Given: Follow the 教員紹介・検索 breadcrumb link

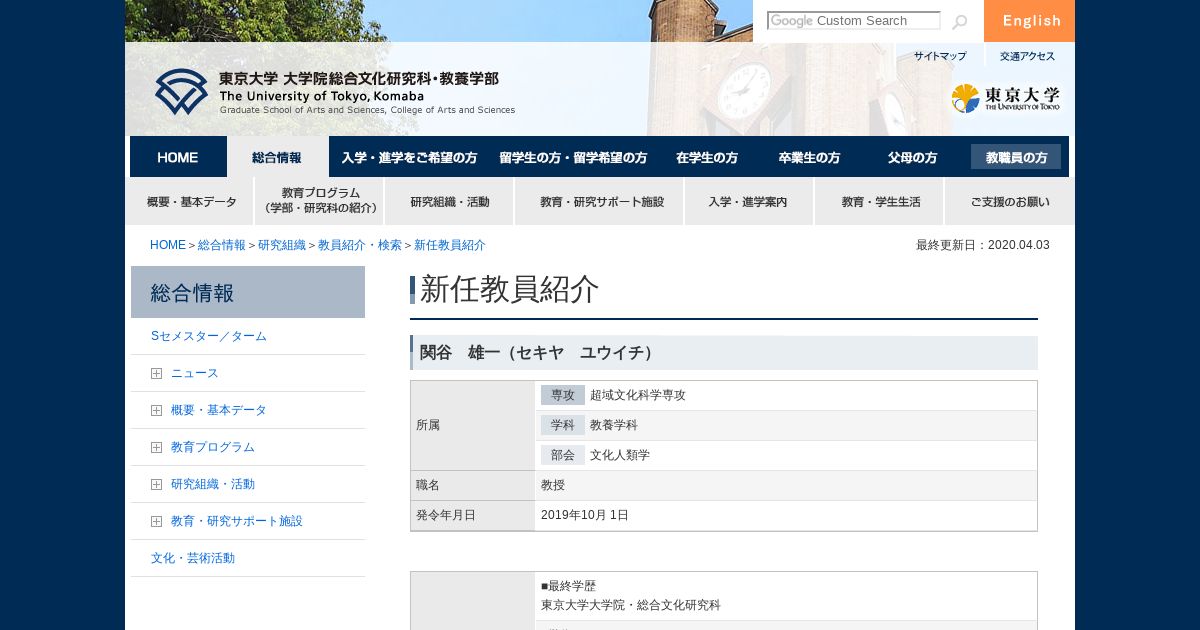Looking at the screenshot, I should (360, 245).
